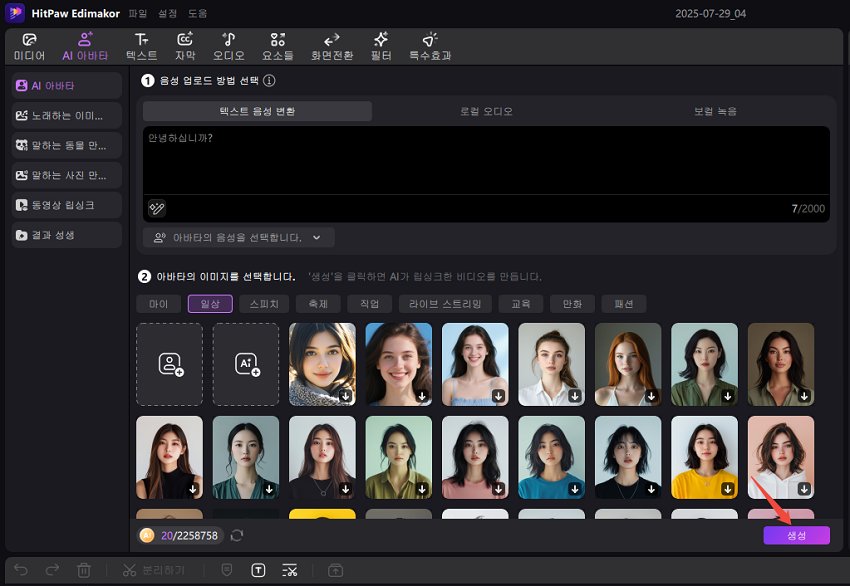850x586 pixels.
Task: Click the AI writing wand icon below the text box
Action: tap(157, 208)
